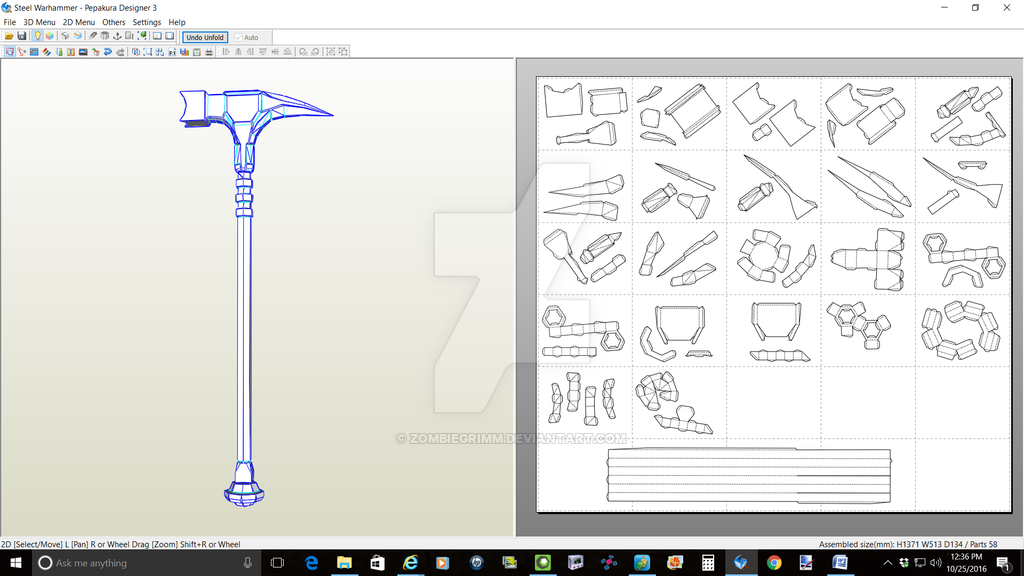1024x576 pixels.
Task: Select the Input text 'I' tool icon
Action: [x=71, y=52]
